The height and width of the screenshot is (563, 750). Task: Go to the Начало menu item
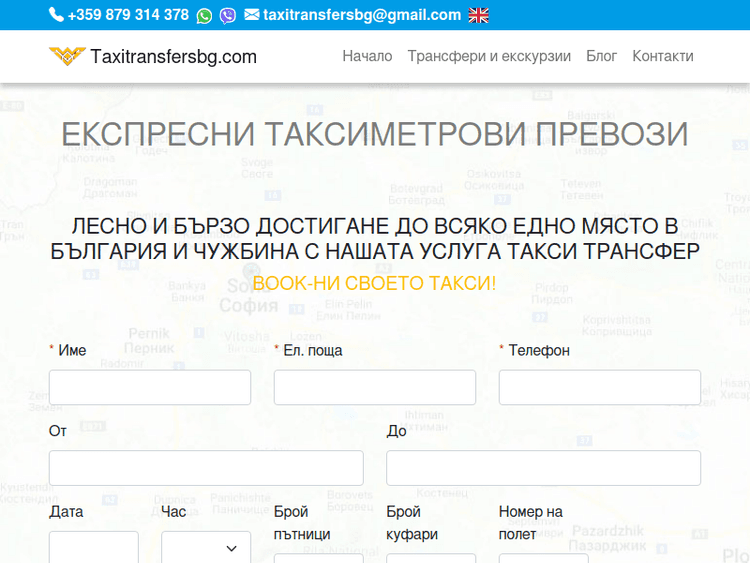tap(367, 56)
